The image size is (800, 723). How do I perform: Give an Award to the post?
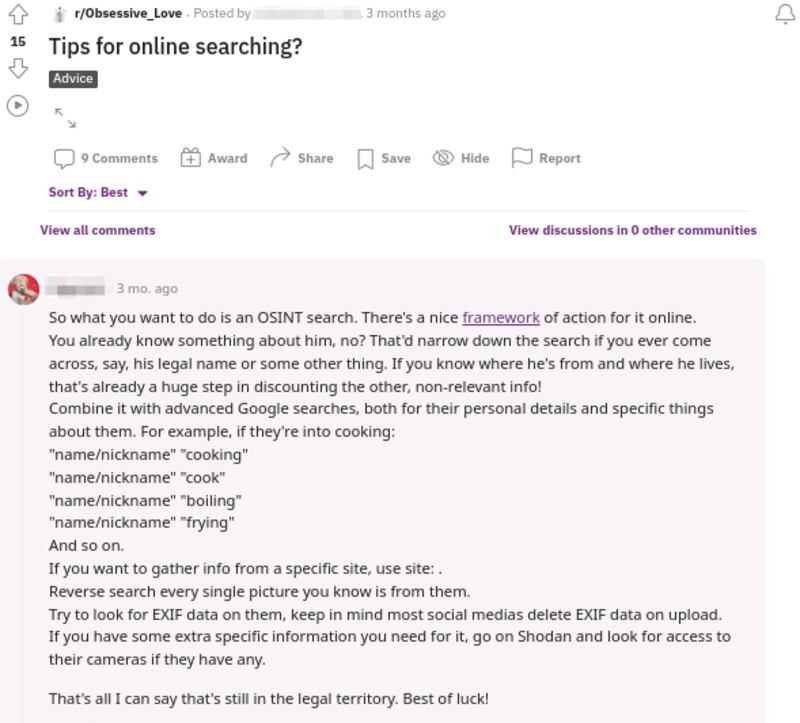click(x=213, y=158)
